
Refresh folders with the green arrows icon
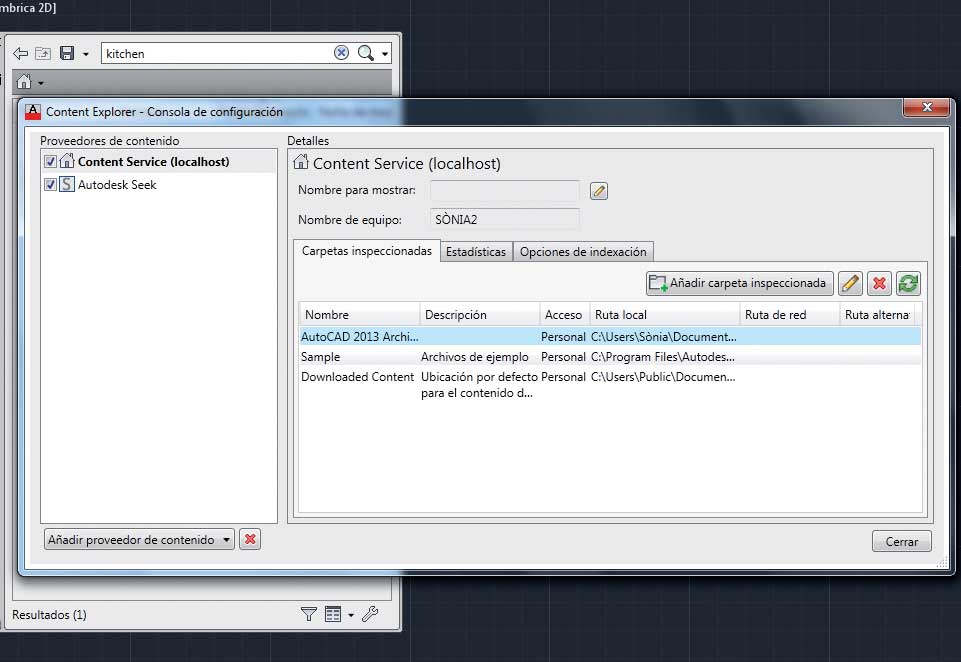click(x=908, y=283)
